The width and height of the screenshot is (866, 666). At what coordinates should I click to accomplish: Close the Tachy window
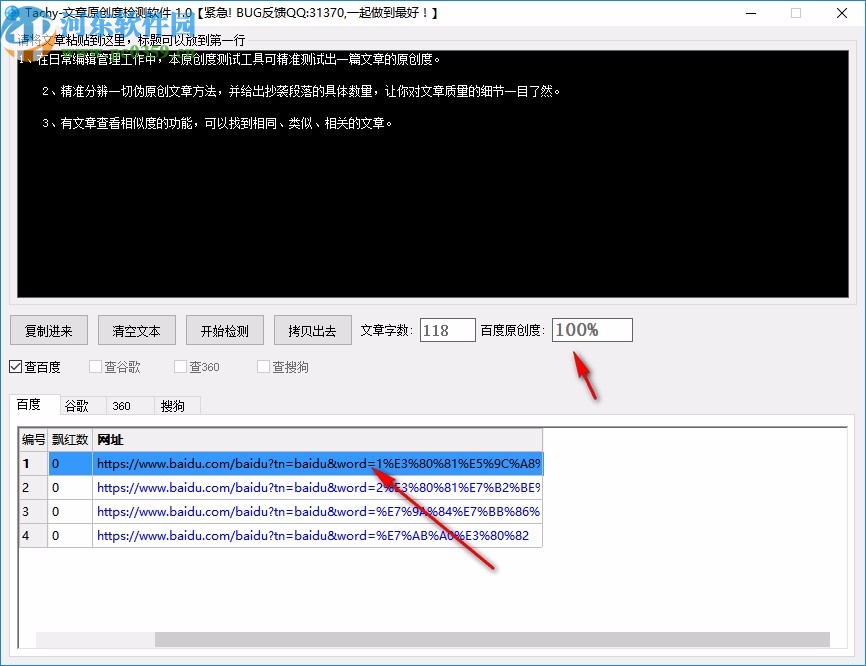tap(842, 13)
